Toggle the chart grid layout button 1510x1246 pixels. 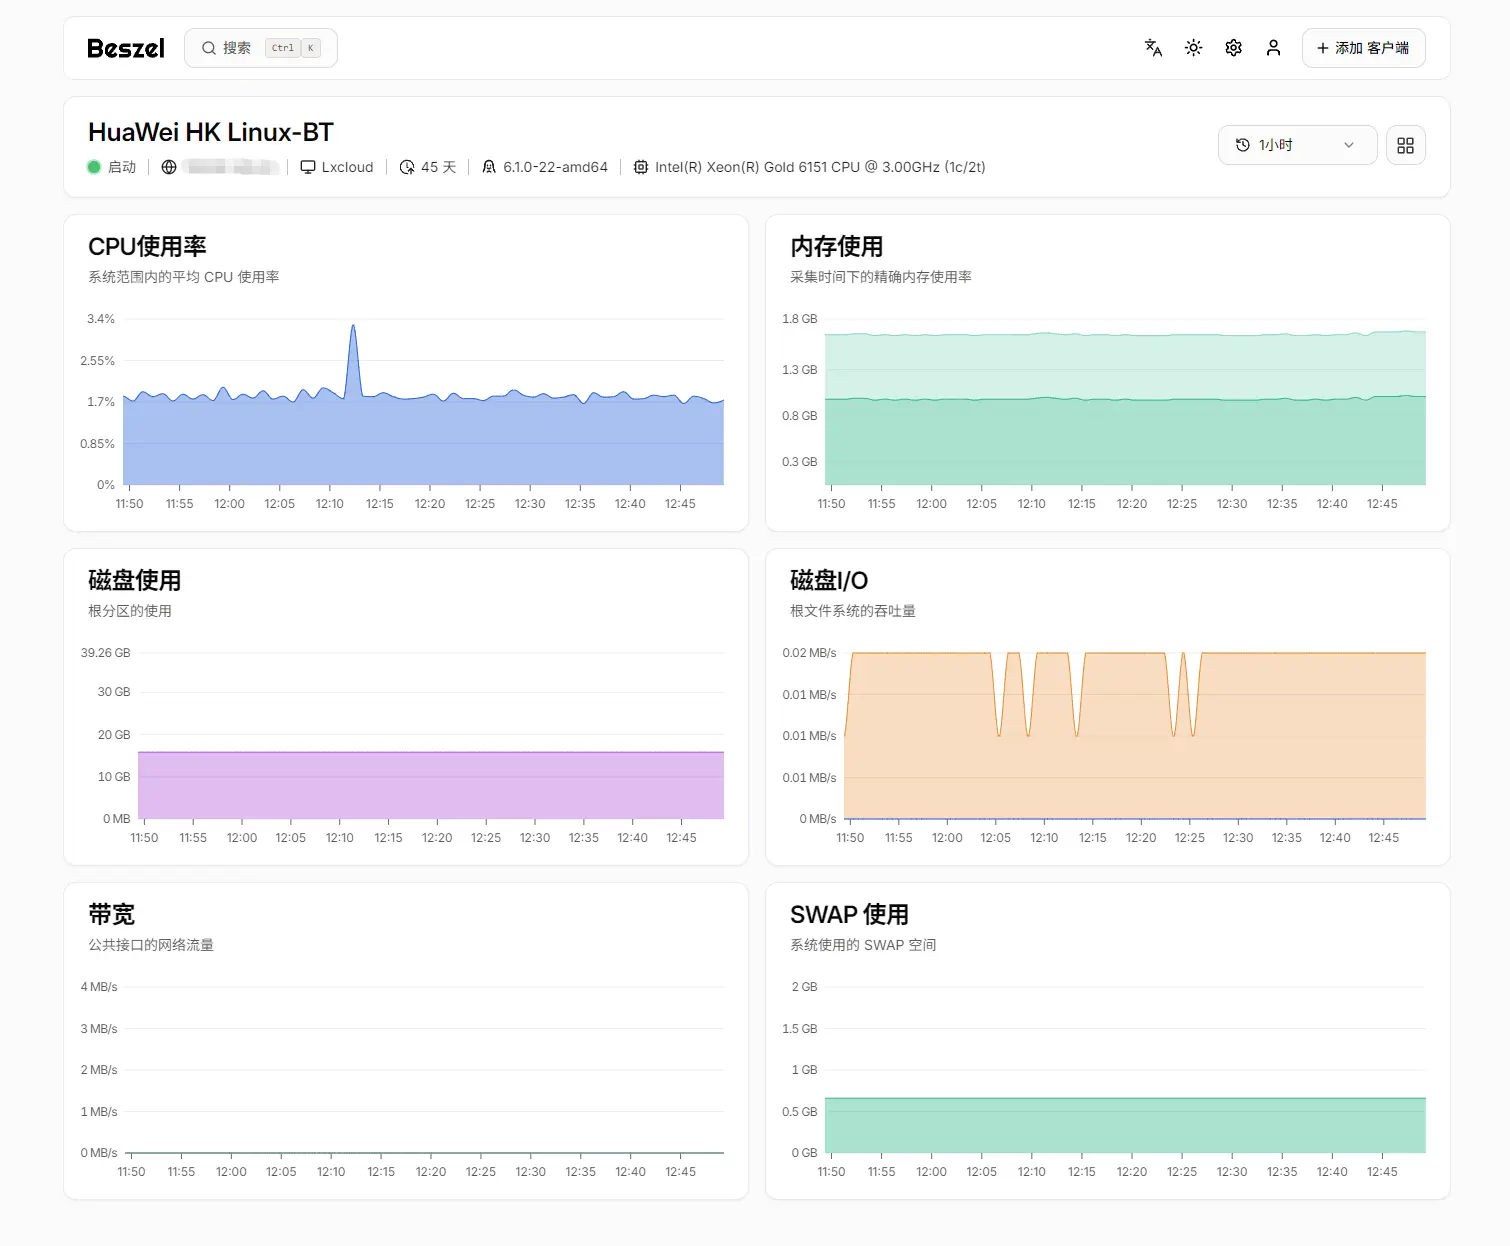(x=1405, y=145)
